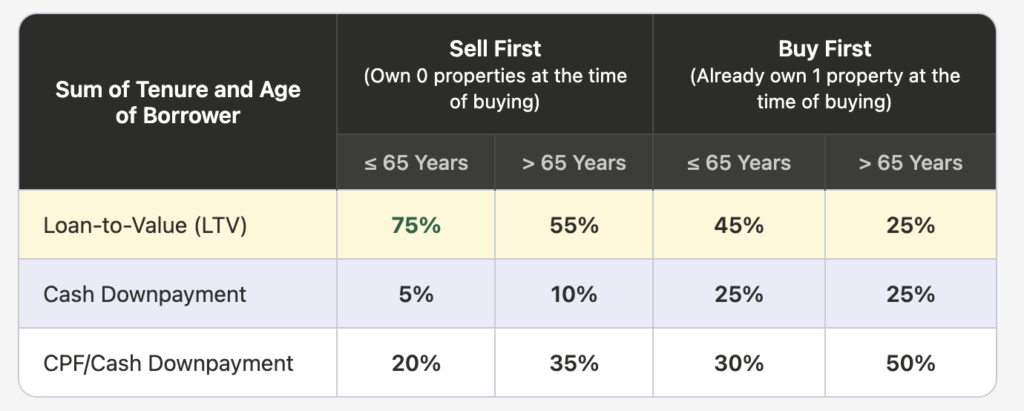This screenshot has height=411, width=1024.
Task: Select the 10% Cash Downpayment cell
Action: (x=573, y=294)
